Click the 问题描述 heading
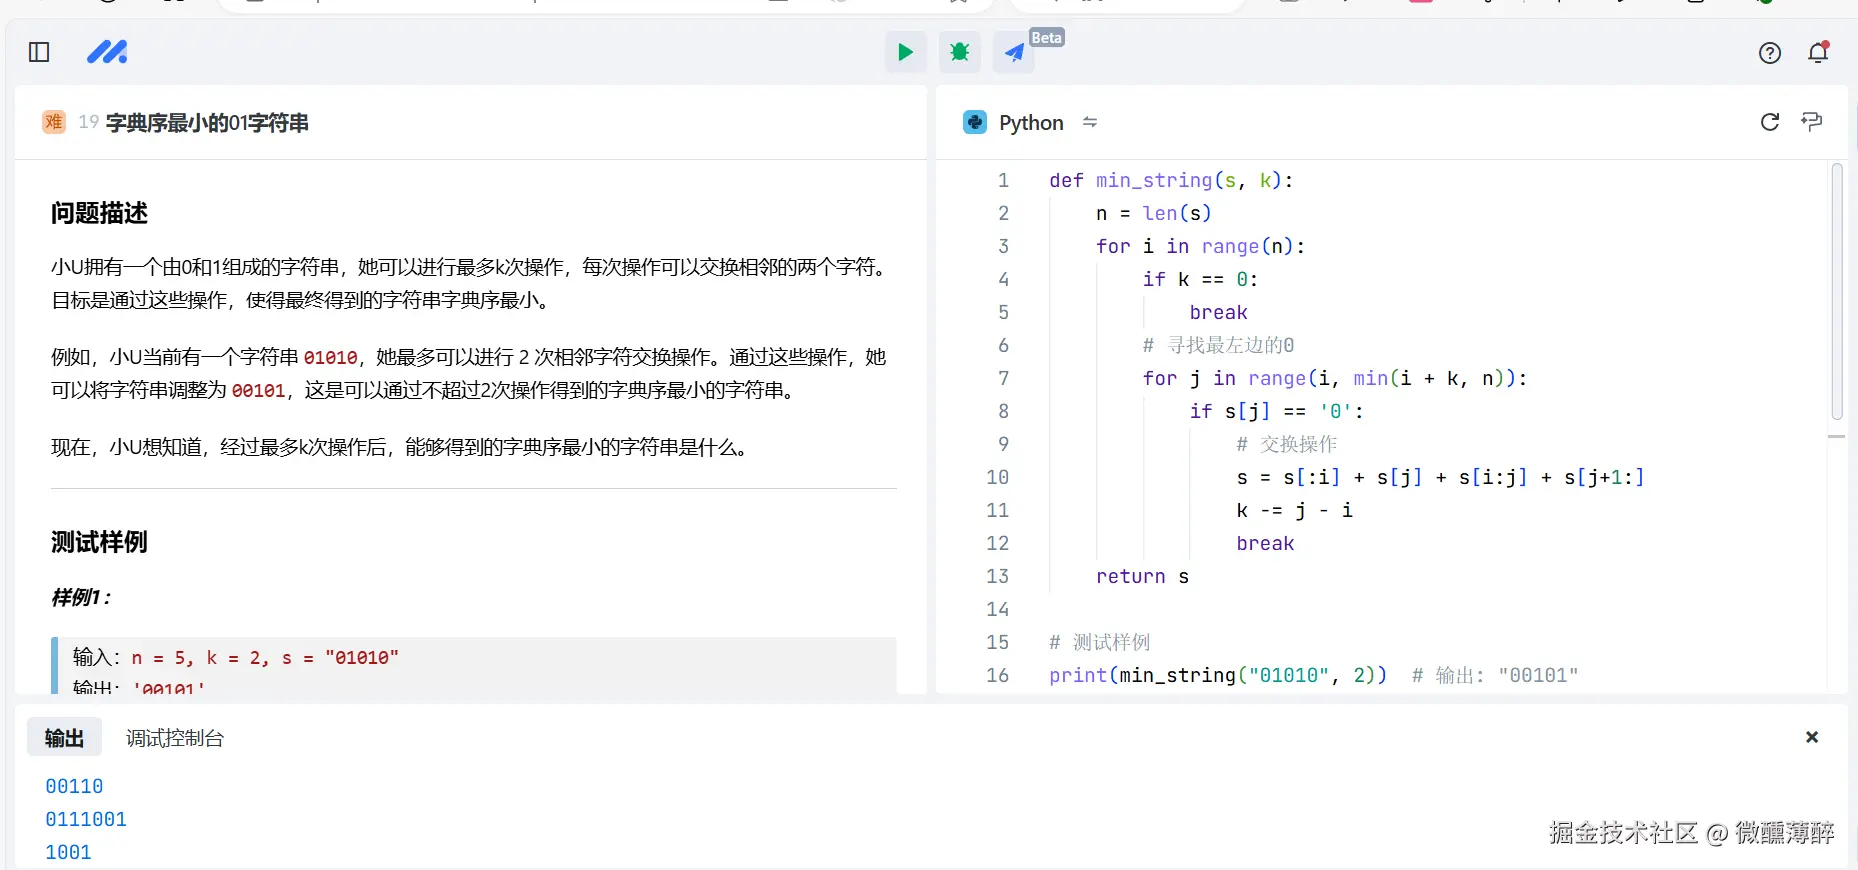 [99, 213]
